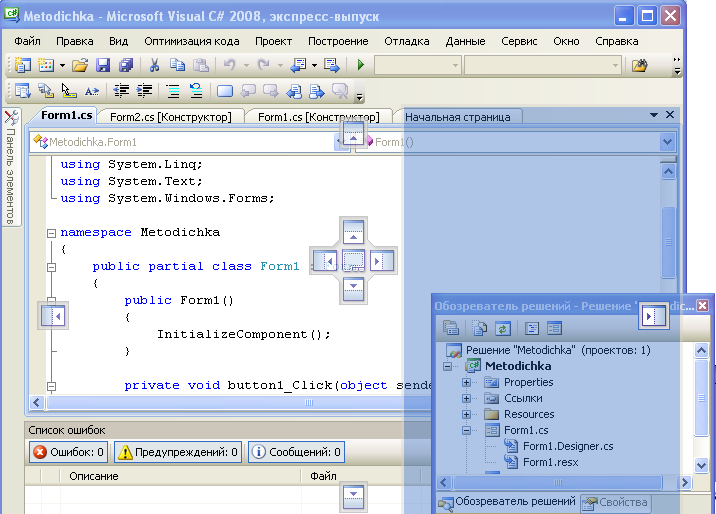
Task: Click the Navigate Backward icon
Action: (x=298, y=65)
